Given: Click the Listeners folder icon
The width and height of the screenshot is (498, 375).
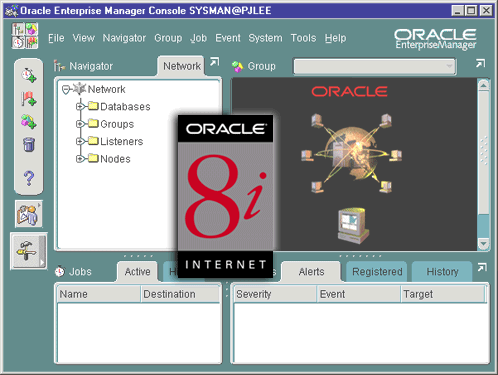Looking at the screenshot, I should [94, 141].
